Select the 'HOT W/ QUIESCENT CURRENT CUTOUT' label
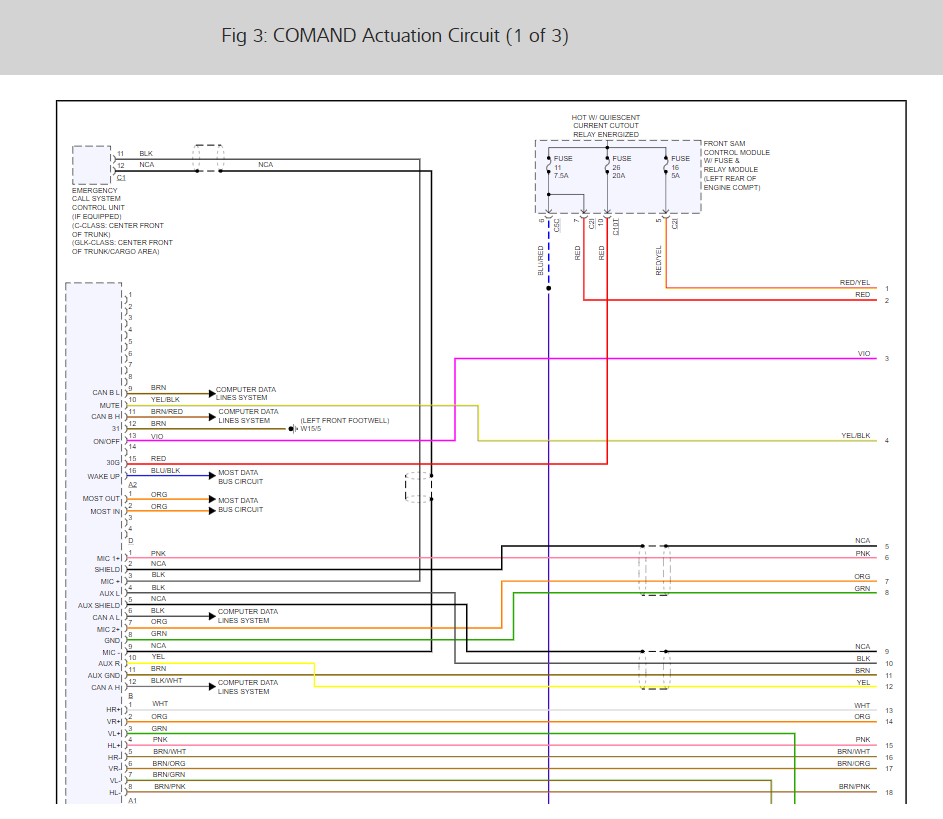The height and width of the screenshot is (819, 943). [x=606, y=121]
